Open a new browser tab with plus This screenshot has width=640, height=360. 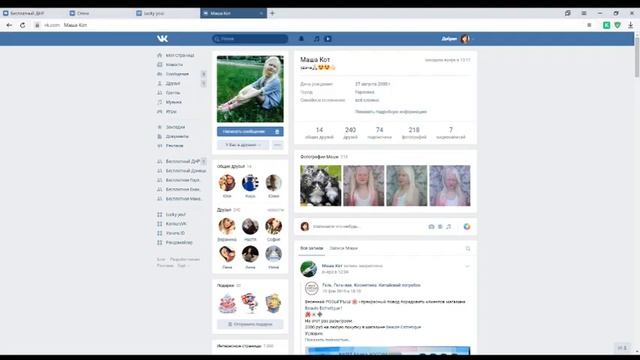pyautogui.click(x=272, y=13)
